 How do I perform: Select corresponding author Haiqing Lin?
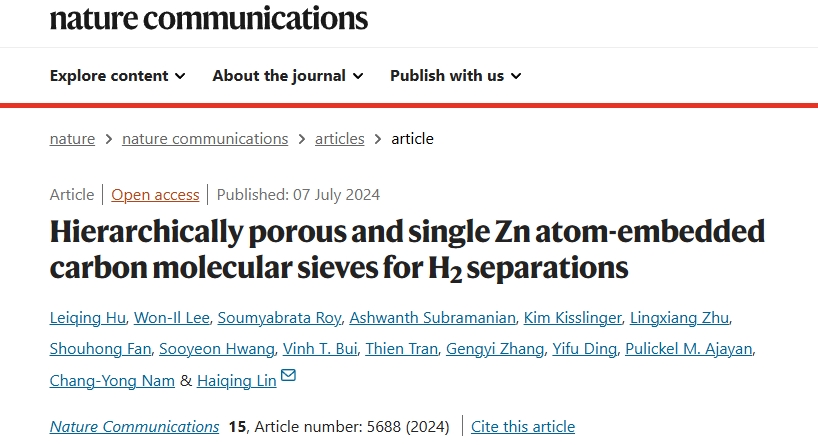point(236,380)
